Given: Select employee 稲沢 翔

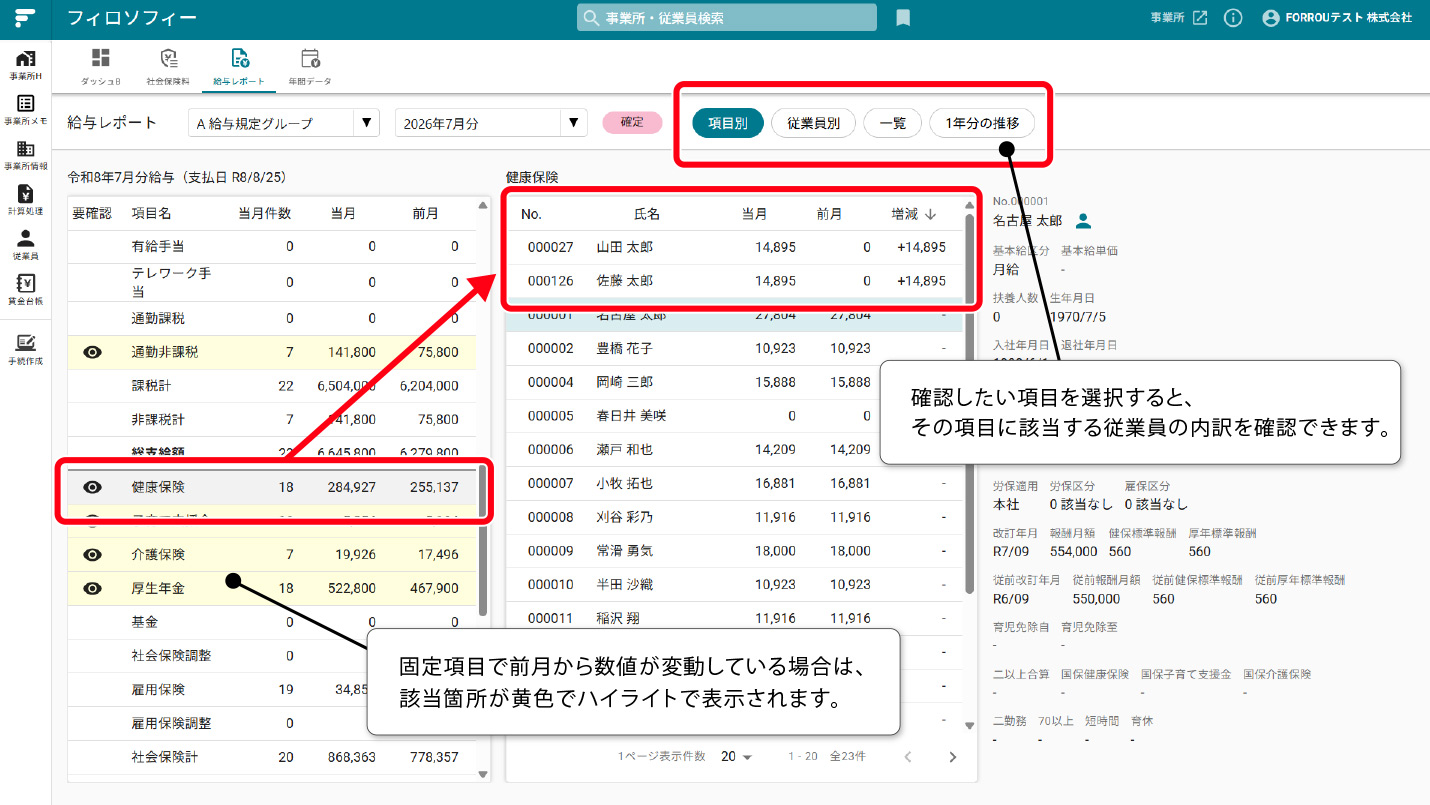Looking at the screenshot, I should pos(734,618).
